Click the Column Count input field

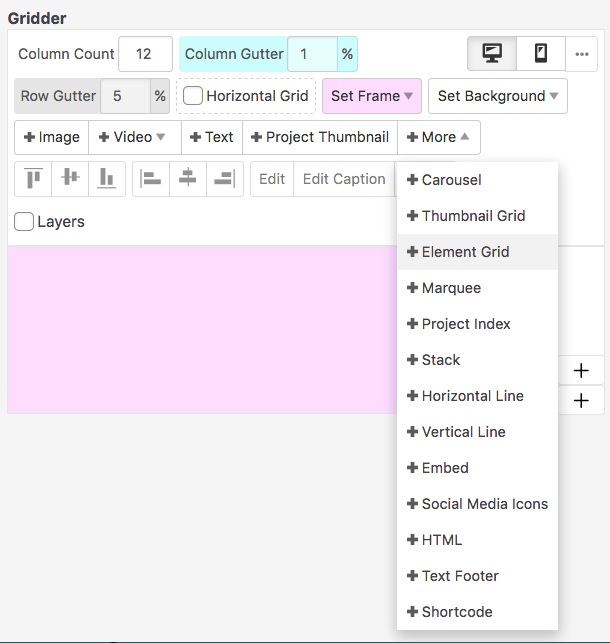[145, 54]
